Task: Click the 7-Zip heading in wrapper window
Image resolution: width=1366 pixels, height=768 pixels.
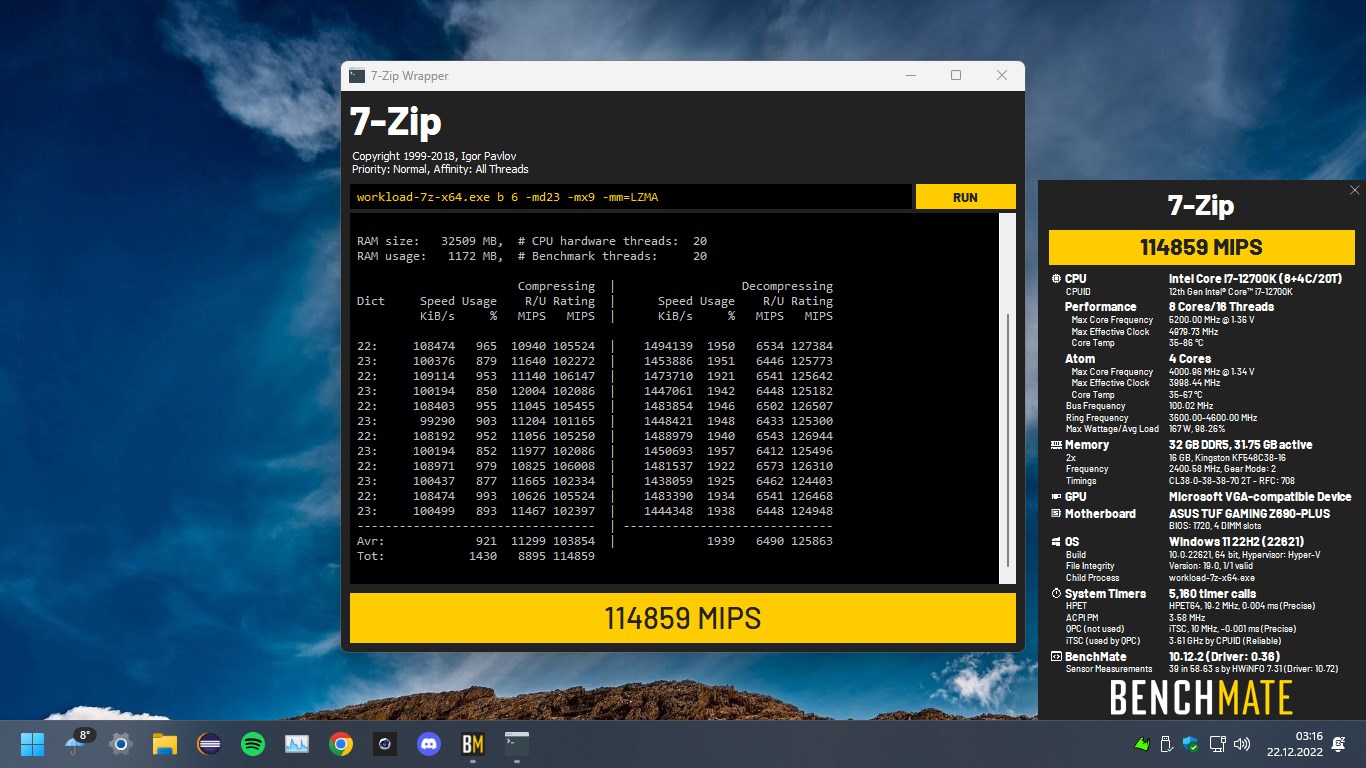Action: (395, 122)
